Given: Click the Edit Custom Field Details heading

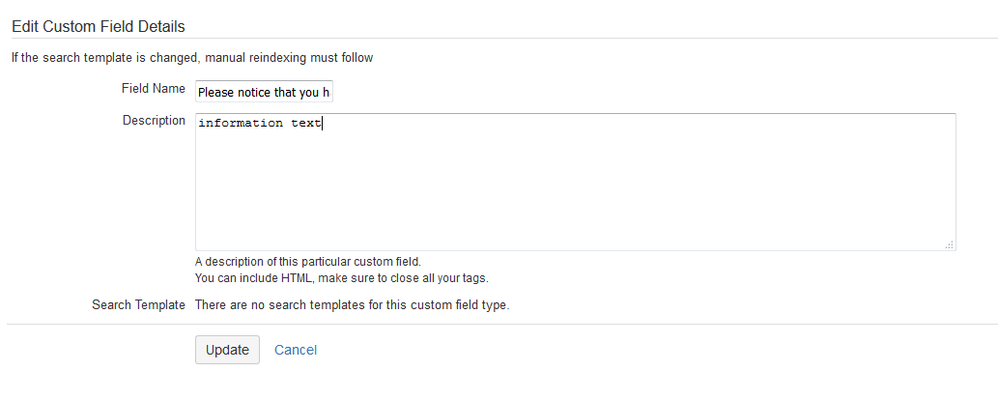Looking at the screenshot, I should [98, 26].
